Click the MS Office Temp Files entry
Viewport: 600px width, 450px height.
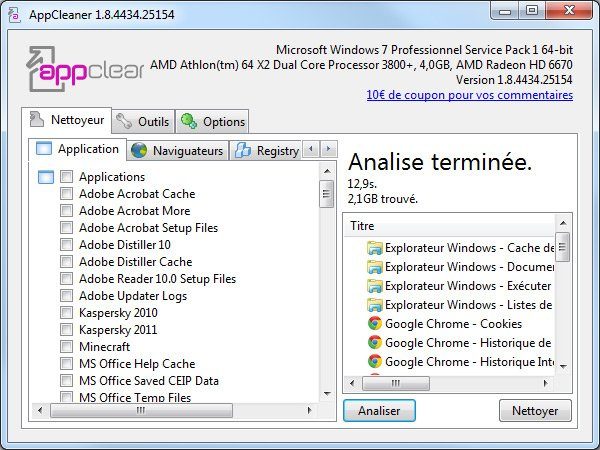coord(135,397)
